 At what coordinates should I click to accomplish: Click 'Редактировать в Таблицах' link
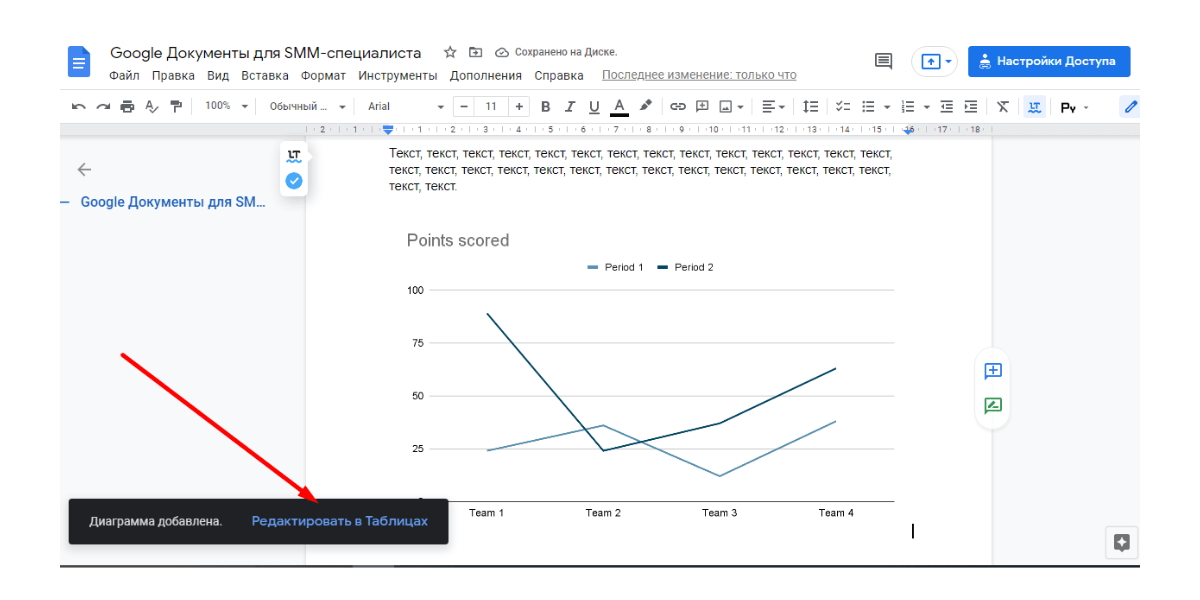[339, 521]
